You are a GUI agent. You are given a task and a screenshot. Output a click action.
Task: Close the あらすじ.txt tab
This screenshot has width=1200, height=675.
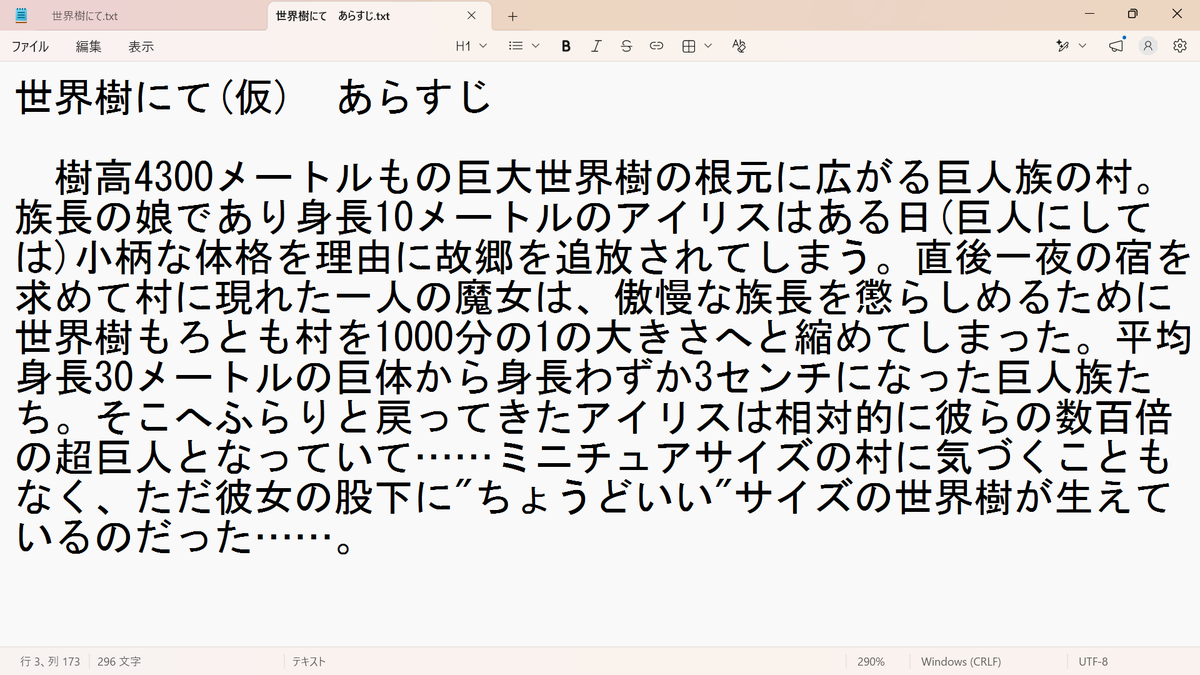(472, 16)
